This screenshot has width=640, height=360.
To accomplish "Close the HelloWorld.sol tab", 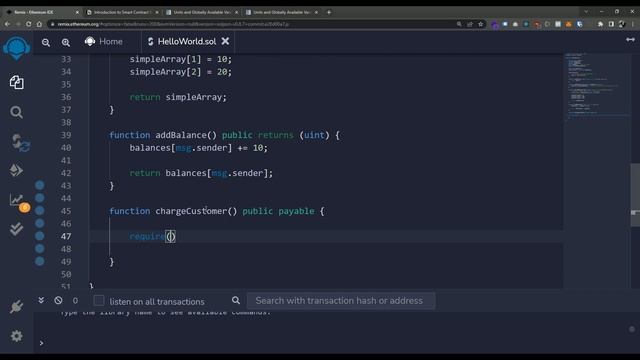I will tap(225, 41).
